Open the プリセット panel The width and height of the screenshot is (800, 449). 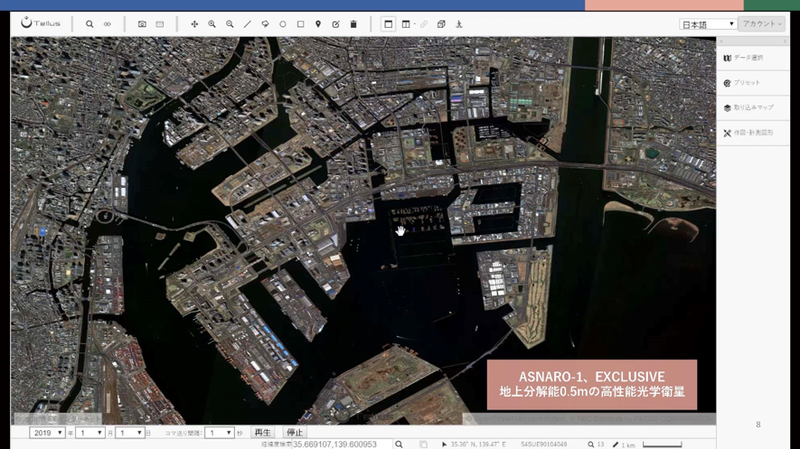(753, 83)
